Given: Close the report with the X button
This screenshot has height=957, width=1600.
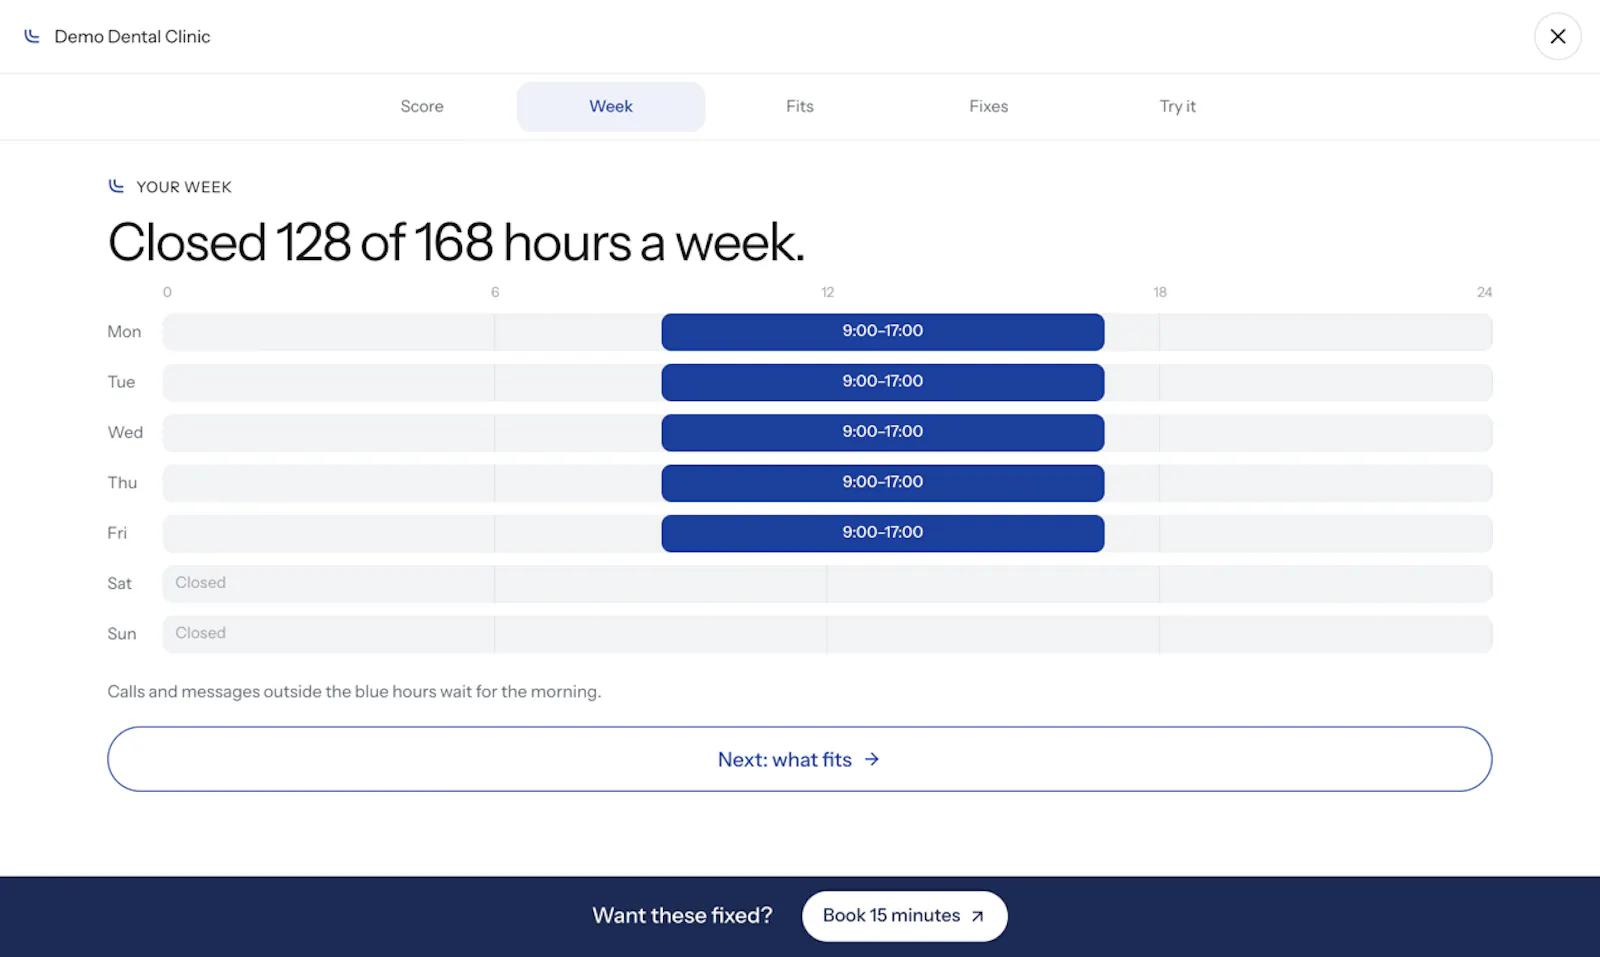Looking at the screenshot, I should (x=1557, y=36).
